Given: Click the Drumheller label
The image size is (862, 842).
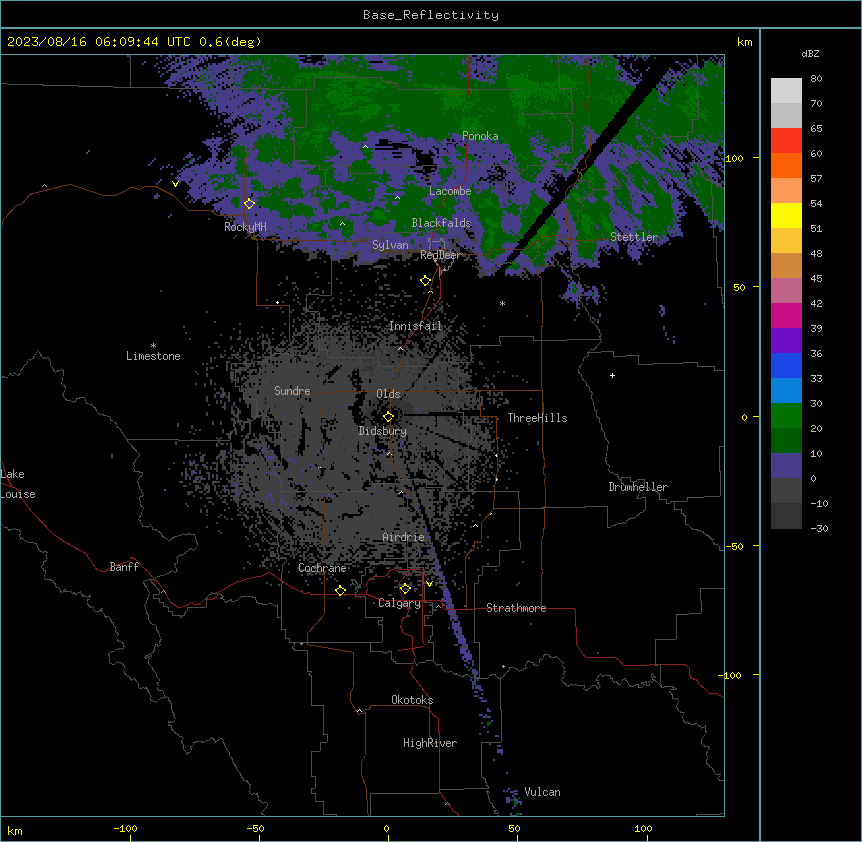Looking at the screenshot, I should 638,487.
